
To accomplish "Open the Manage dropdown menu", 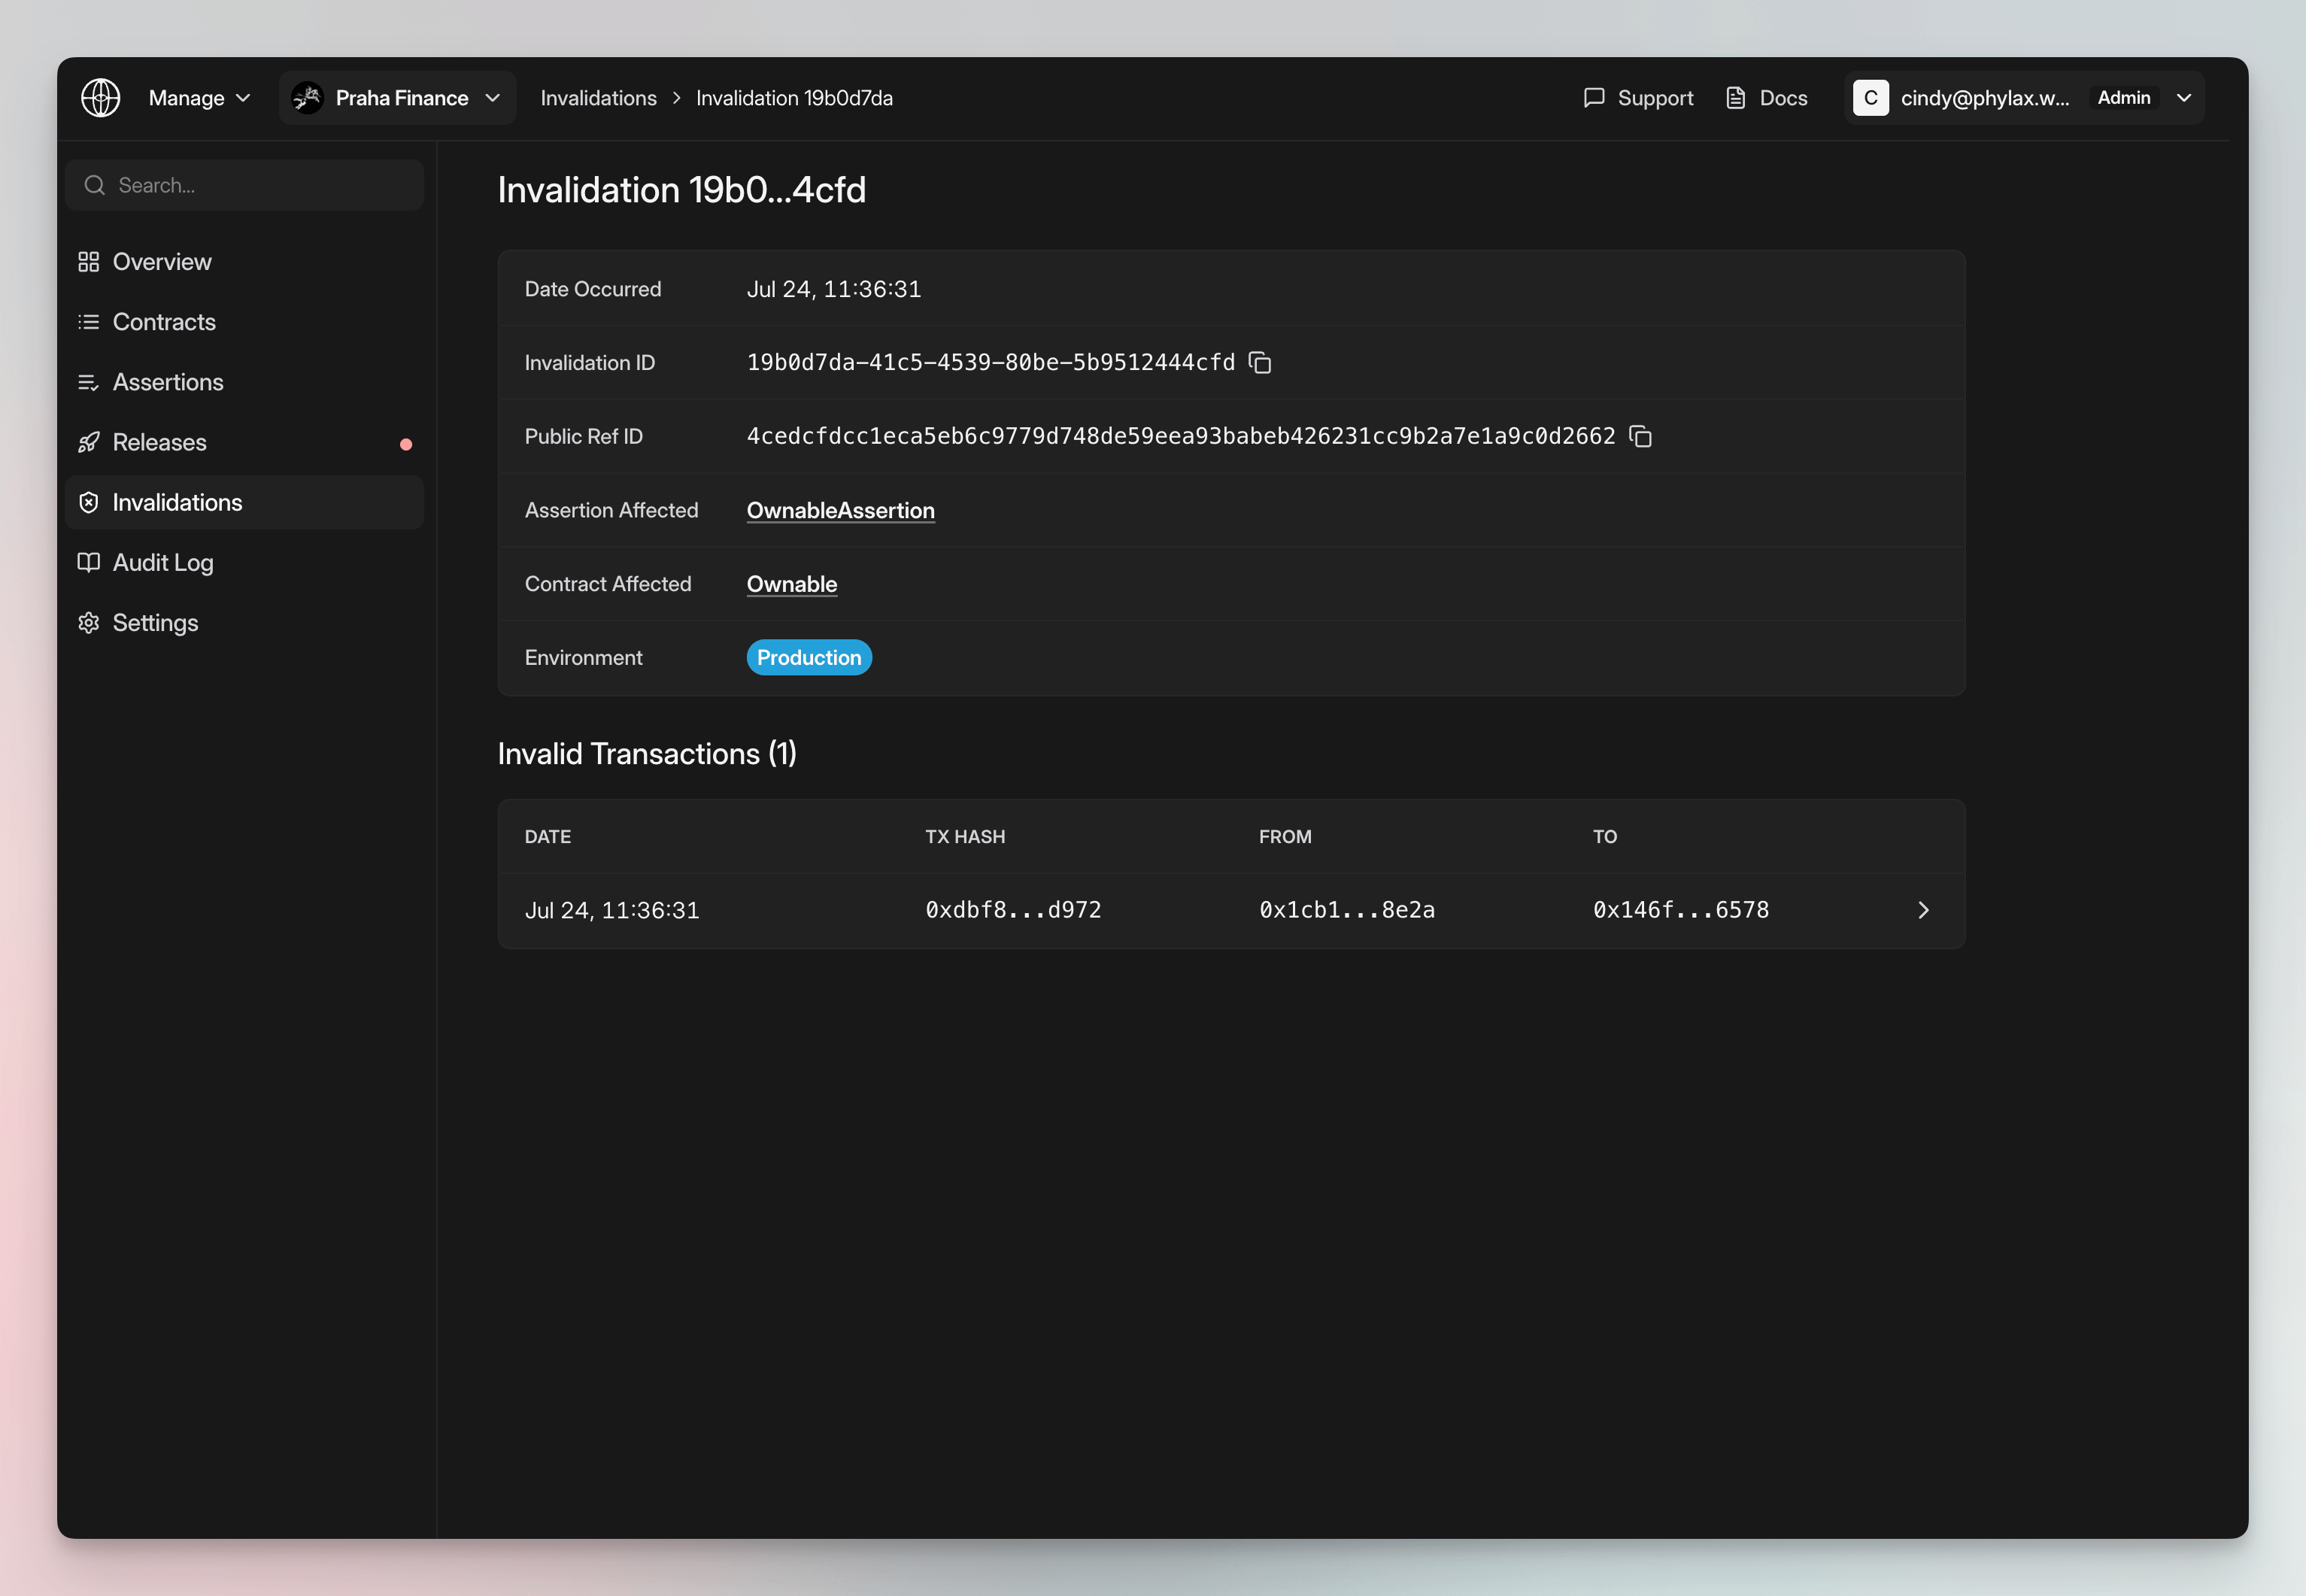I will tap(199, 98).
